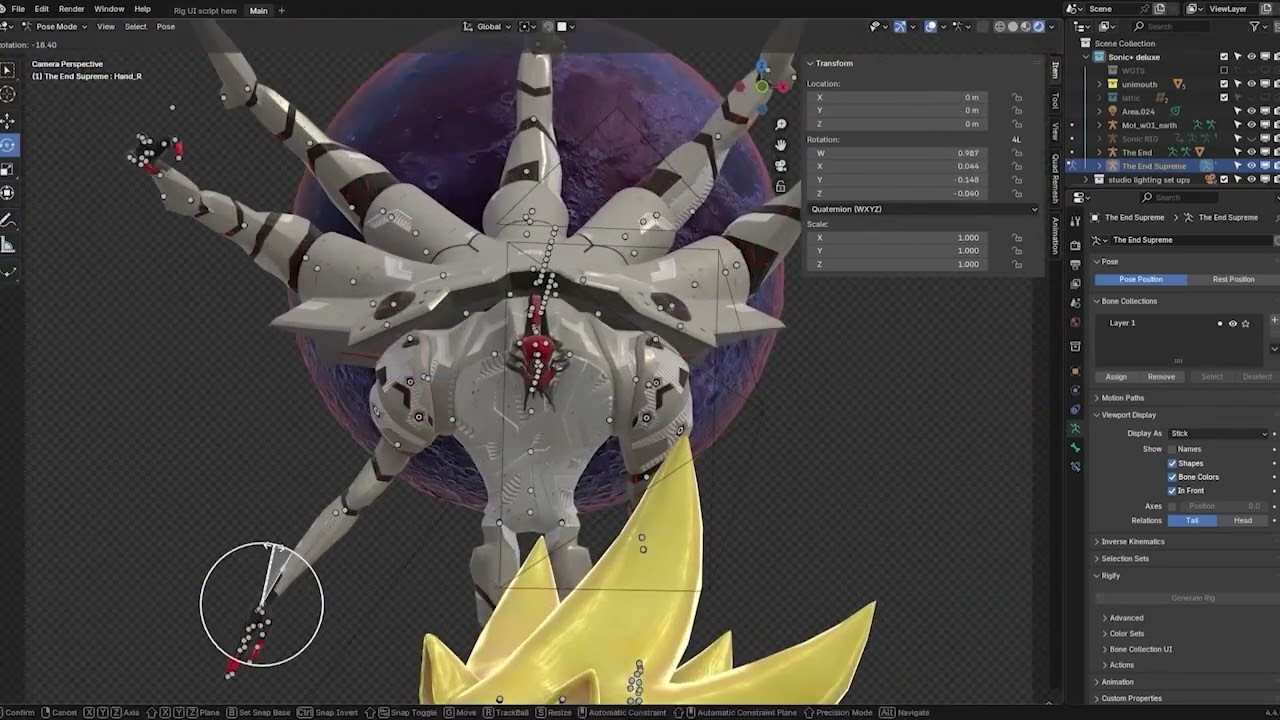
Task: Toggle viewport overlays button
Action: pos(931,27)
